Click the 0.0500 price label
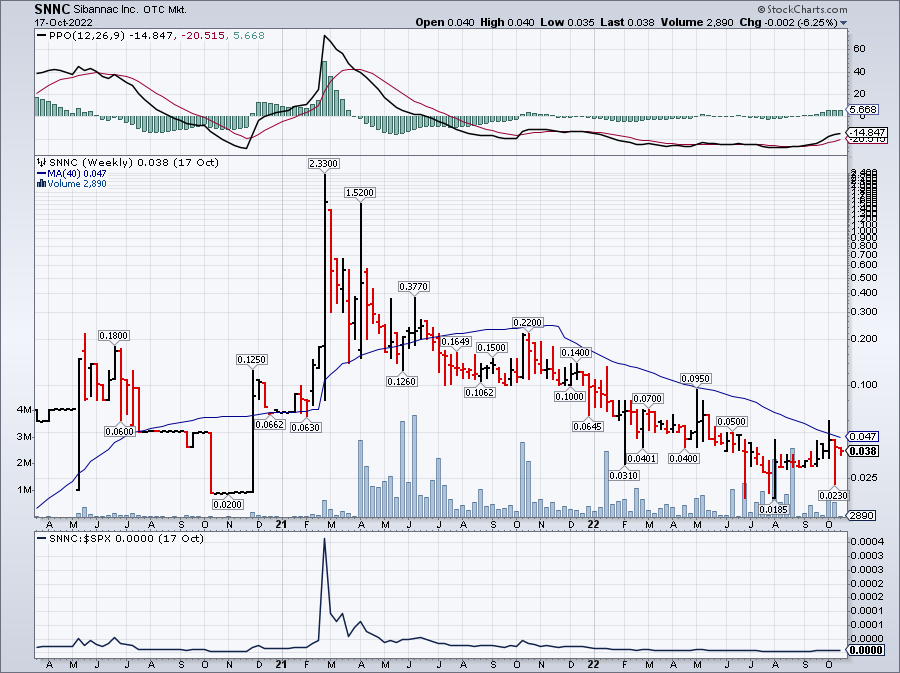Screen dimensions: 900x673 pos(732,422)
